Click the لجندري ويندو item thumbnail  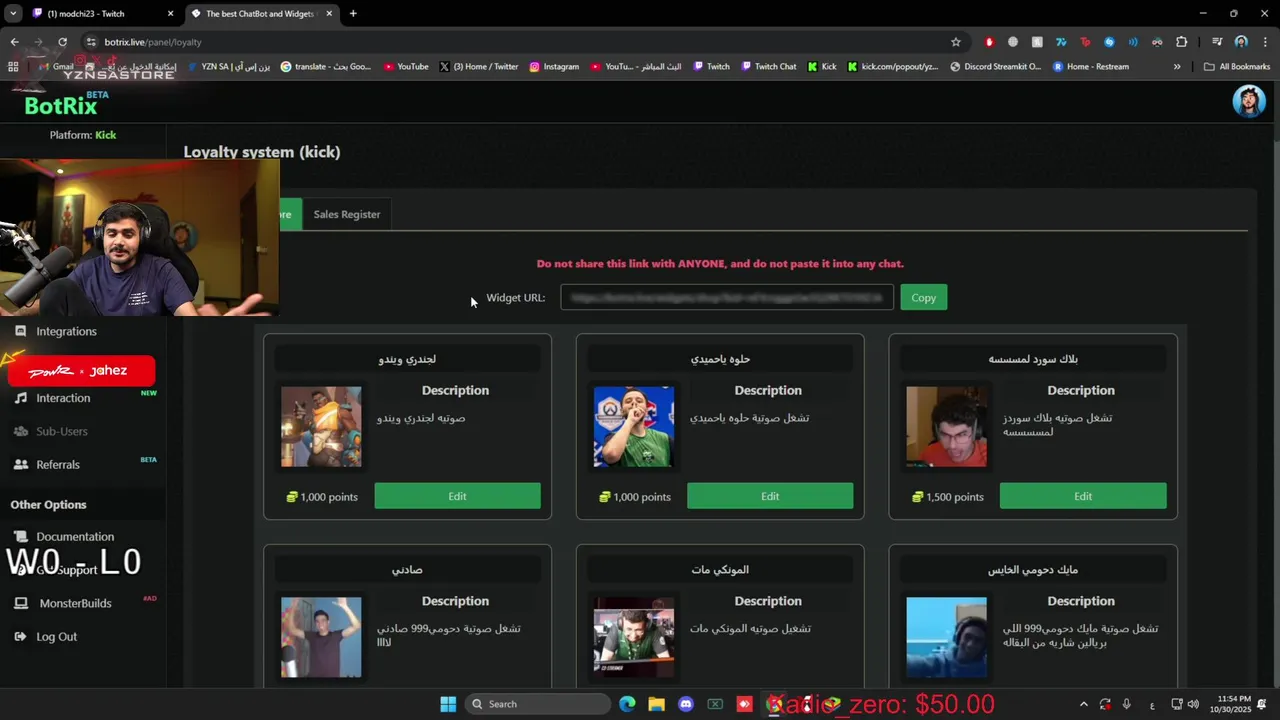click(321, 427)
